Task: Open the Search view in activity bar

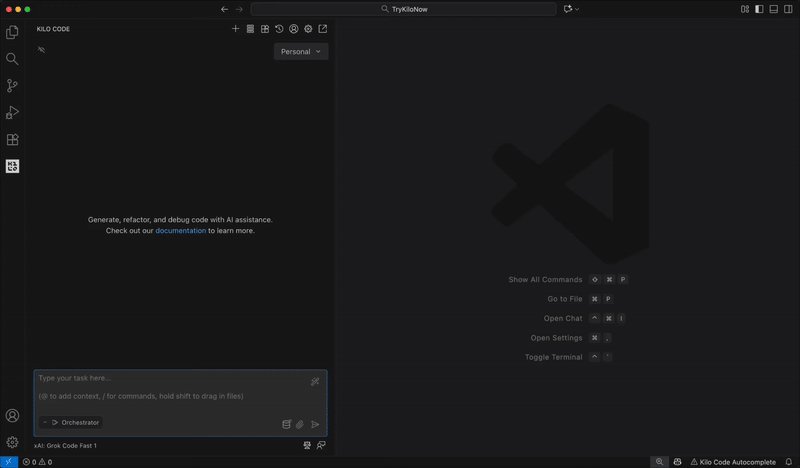Action: click(12, 59)
